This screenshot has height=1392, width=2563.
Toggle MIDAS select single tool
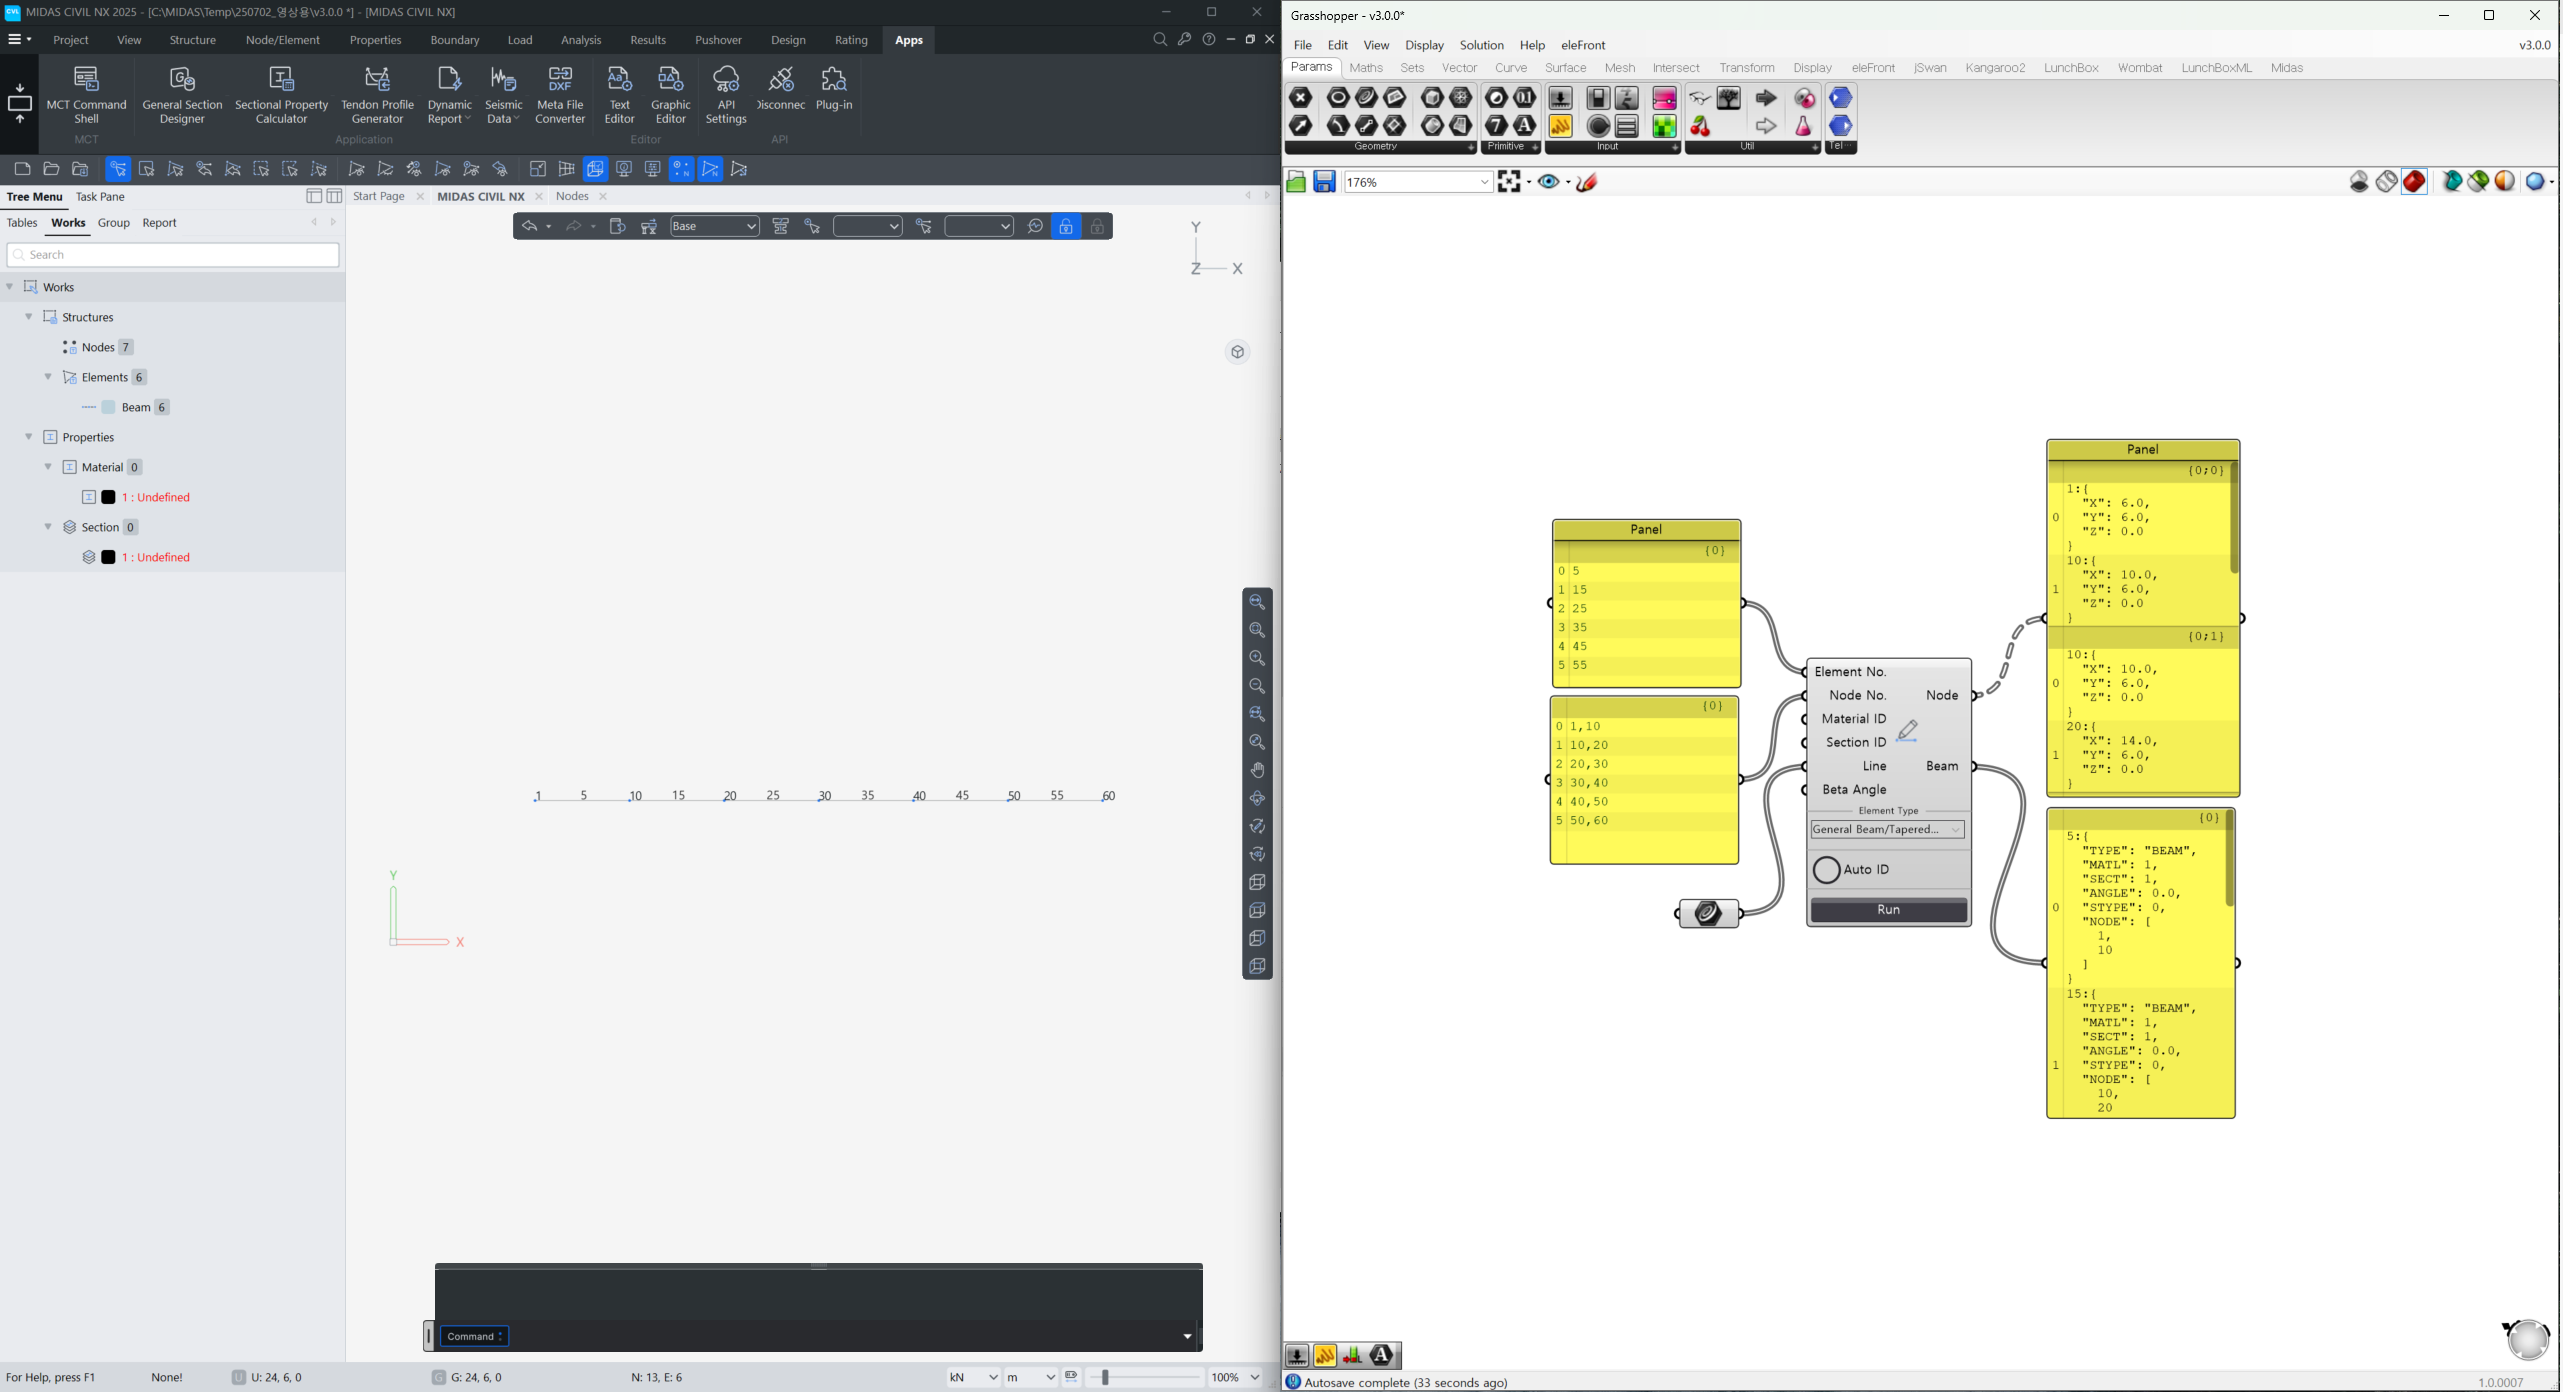pos(118,169)
